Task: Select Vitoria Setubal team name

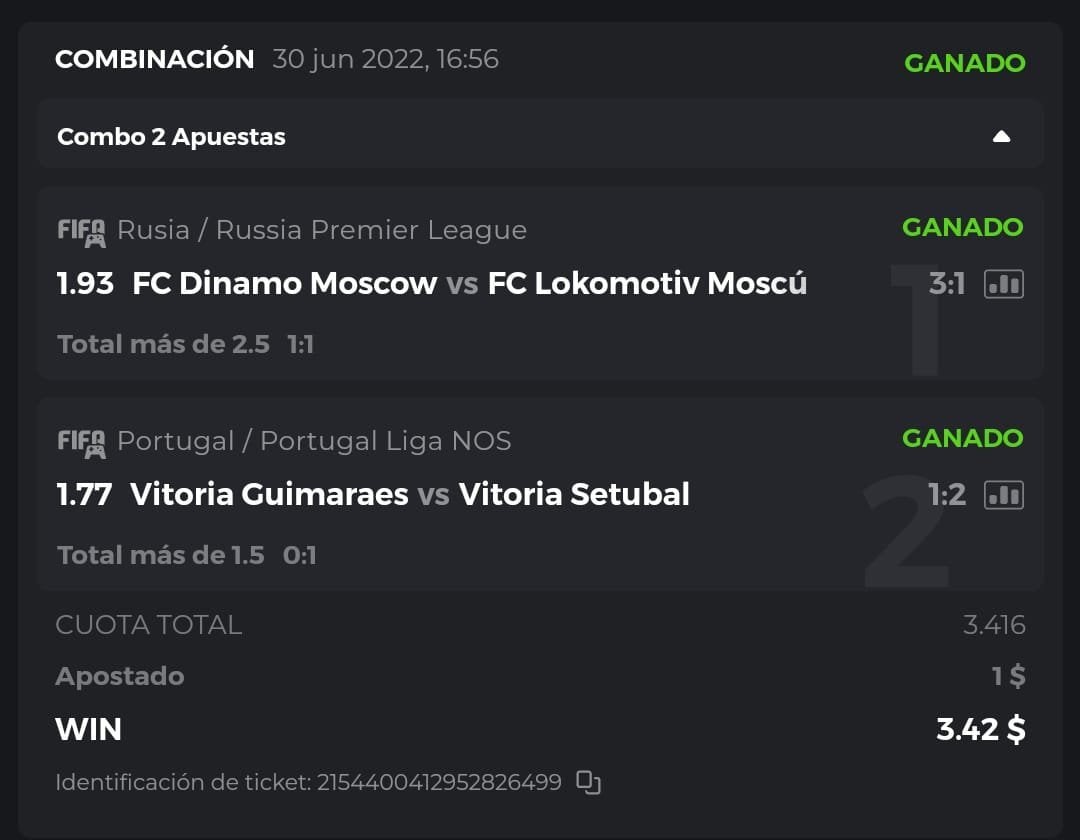Action: 574,494
